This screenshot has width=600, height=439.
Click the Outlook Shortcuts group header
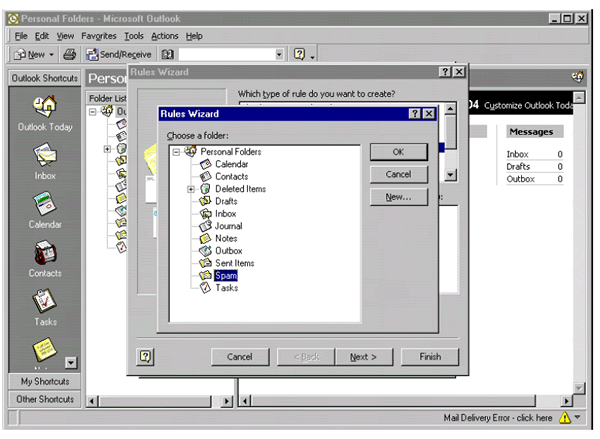45,78
